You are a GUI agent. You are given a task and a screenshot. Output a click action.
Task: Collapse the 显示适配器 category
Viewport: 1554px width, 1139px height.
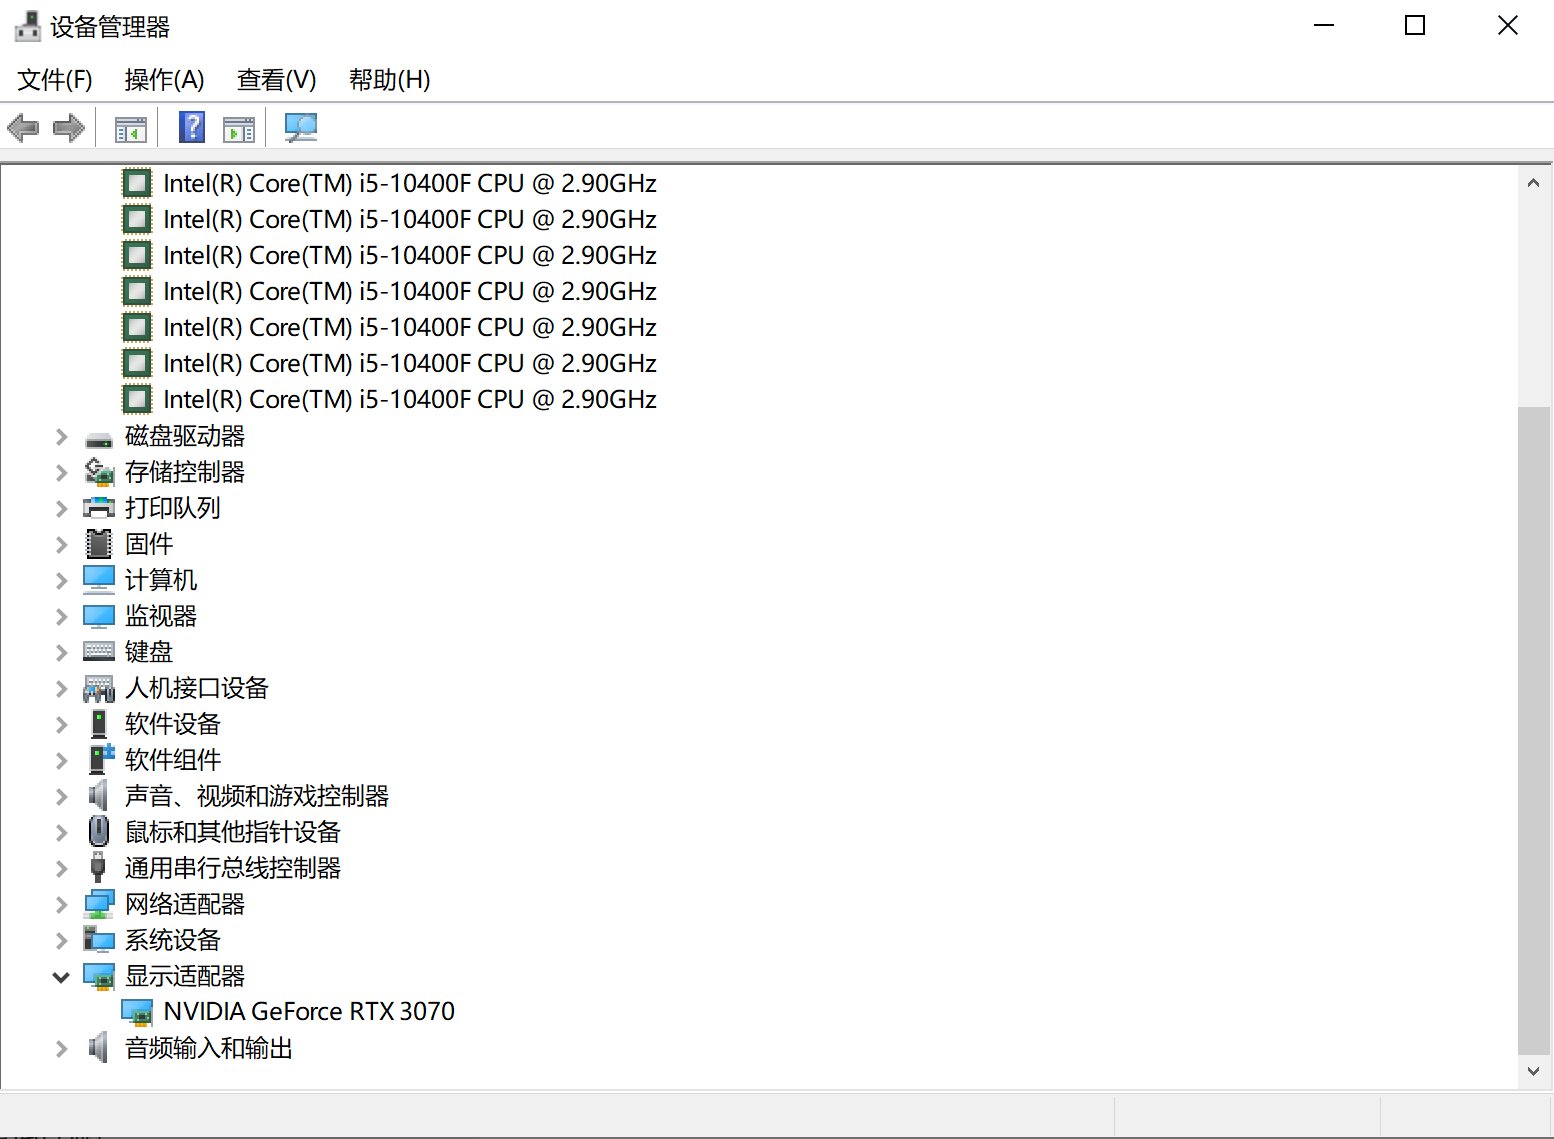click(62, 977)
